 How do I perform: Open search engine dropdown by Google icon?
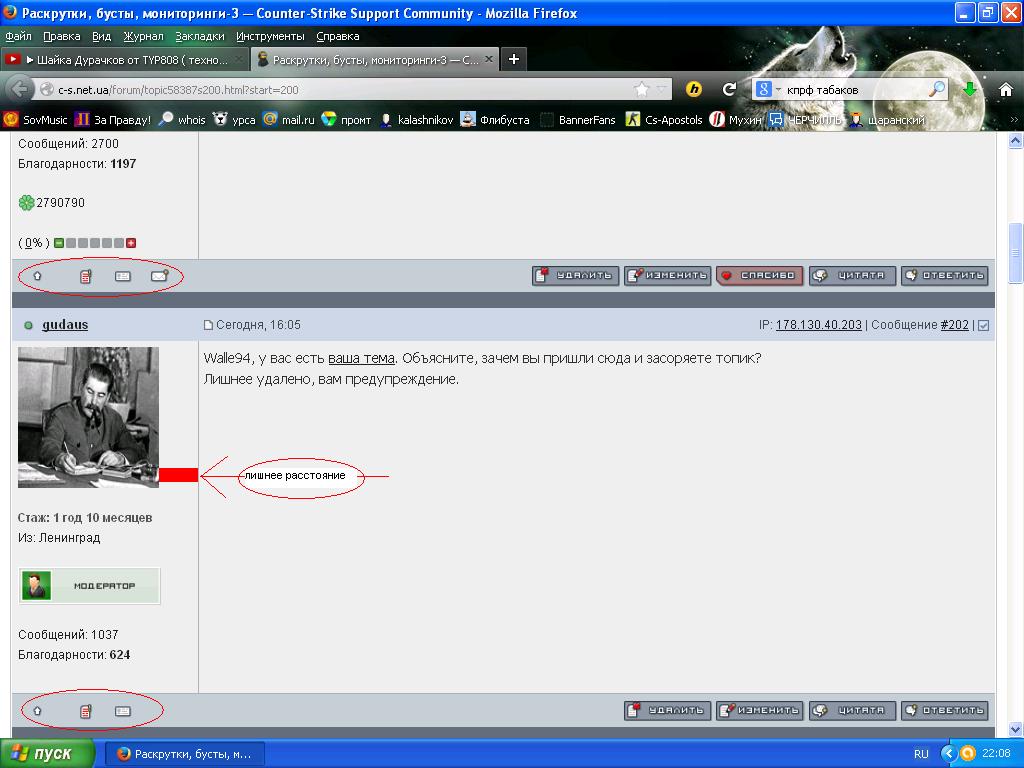click(x=768, y=89)
